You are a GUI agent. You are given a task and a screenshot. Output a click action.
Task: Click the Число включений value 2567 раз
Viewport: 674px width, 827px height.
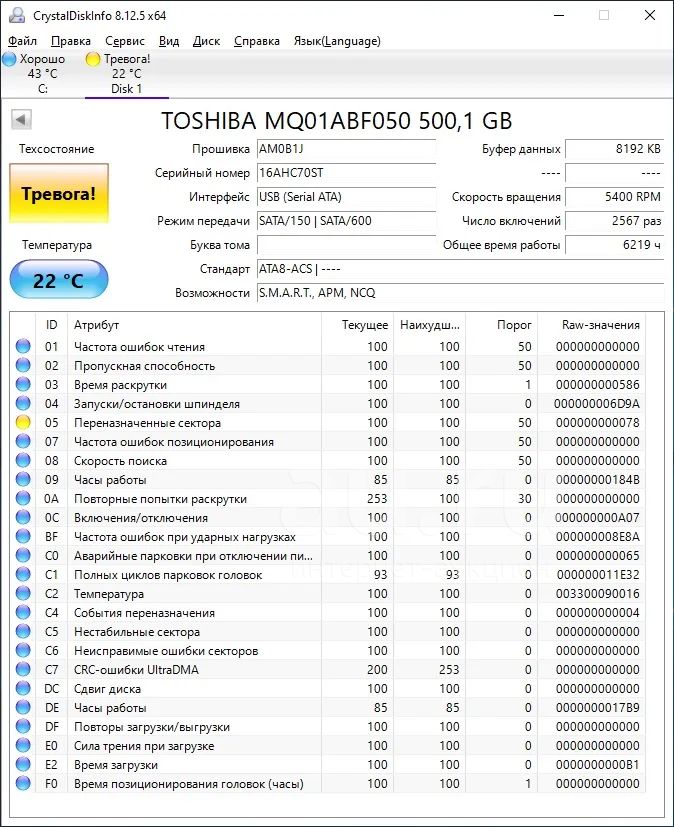(614, 220)
